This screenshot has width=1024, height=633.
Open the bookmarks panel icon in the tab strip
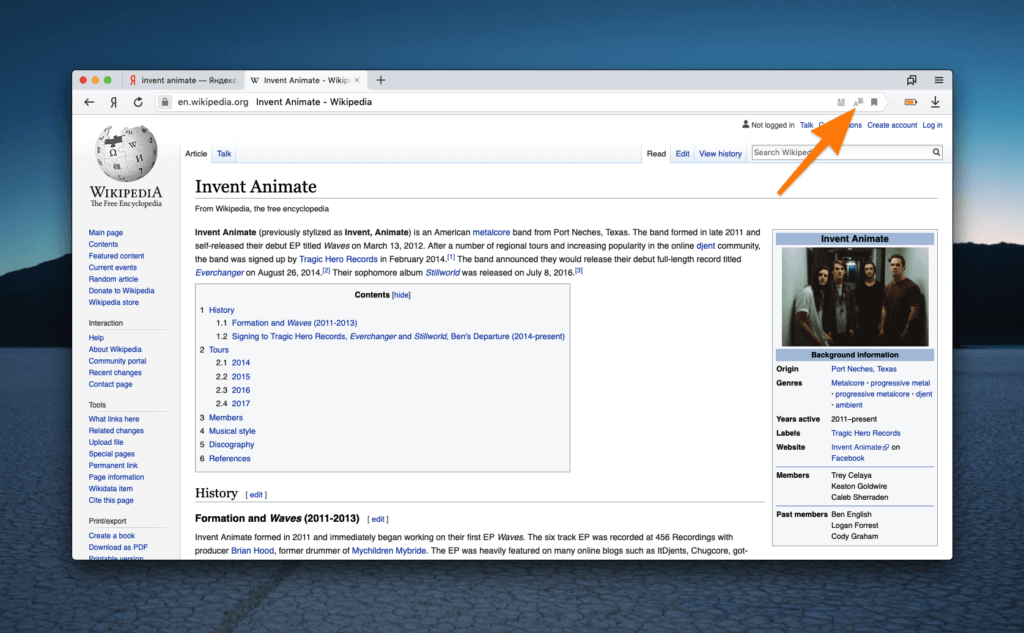coord(912,80)
